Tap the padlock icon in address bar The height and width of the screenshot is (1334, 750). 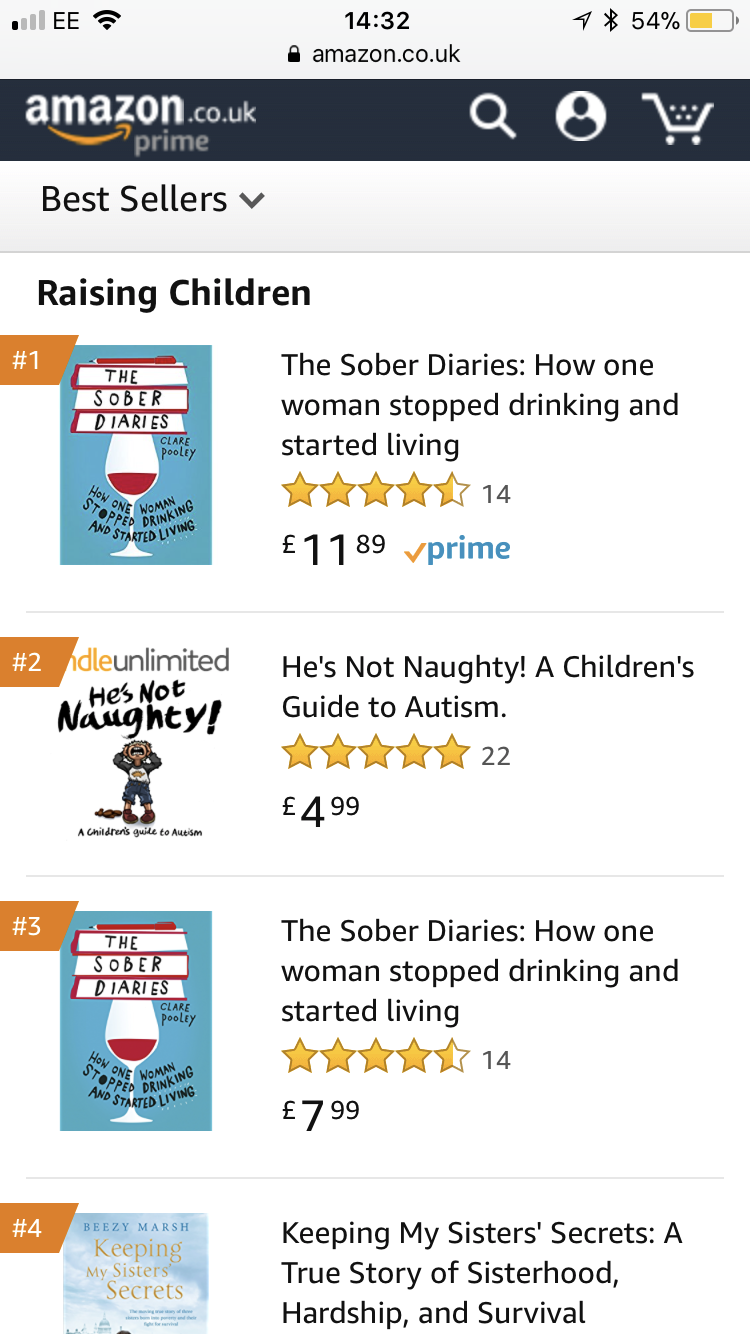coord(294,54)
